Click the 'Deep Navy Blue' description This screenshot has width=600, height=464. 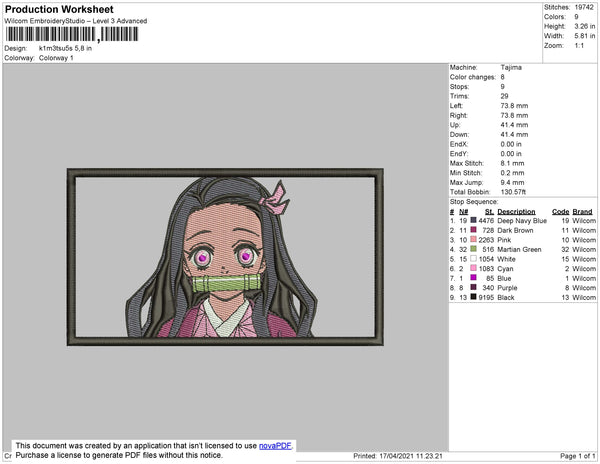[522, 221]
